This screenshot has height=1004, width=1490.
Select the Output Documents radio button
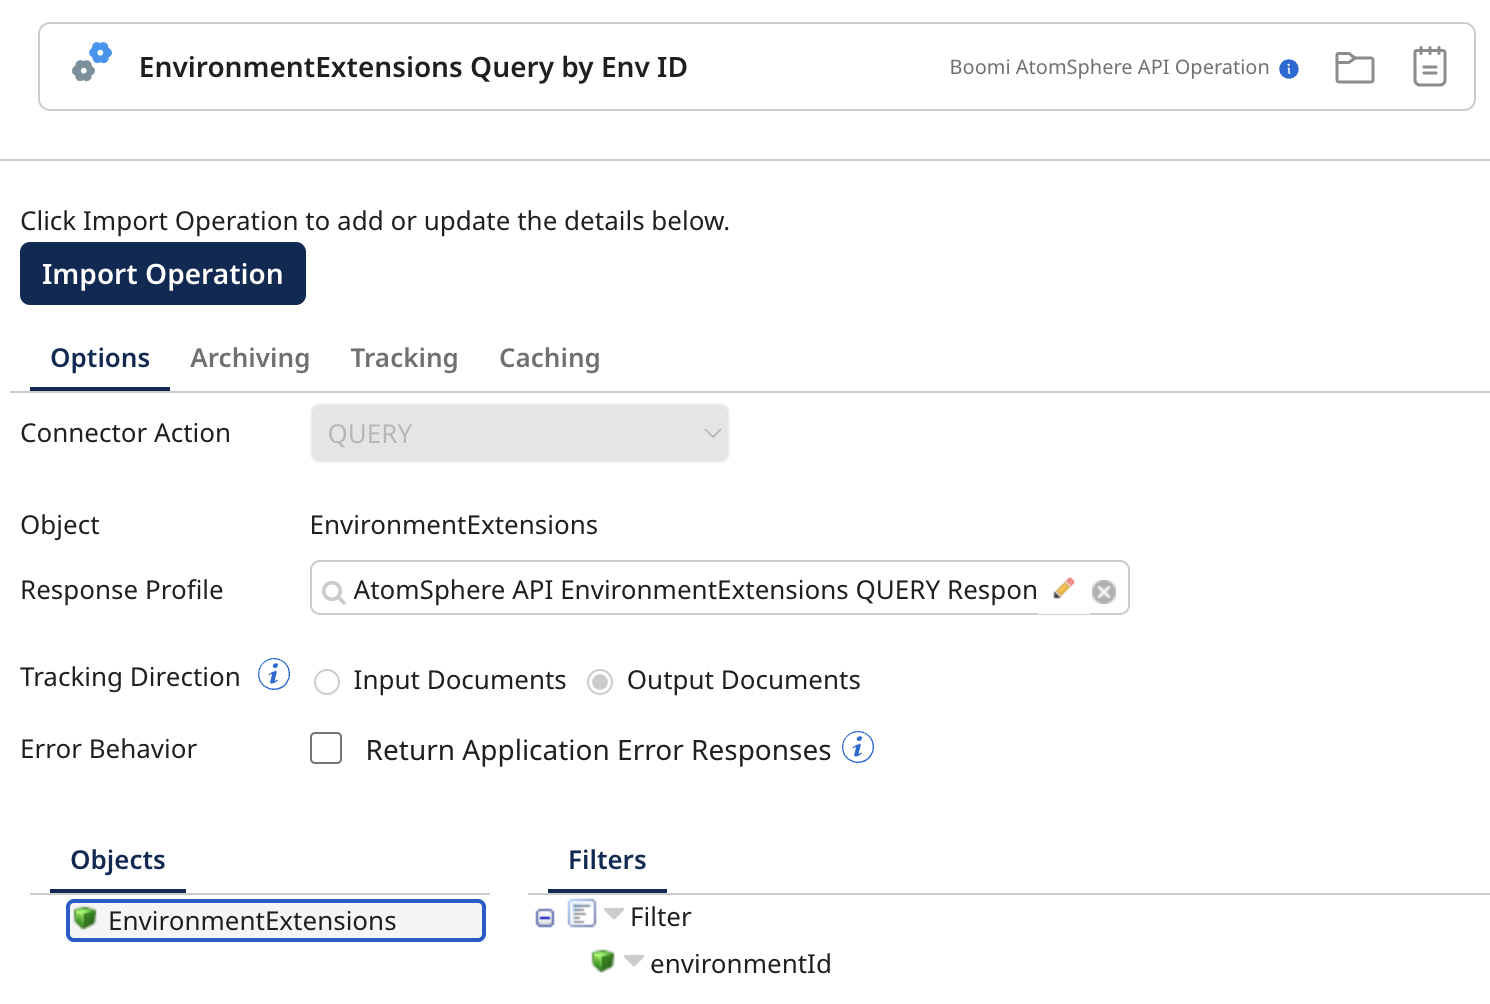(599, 681)
